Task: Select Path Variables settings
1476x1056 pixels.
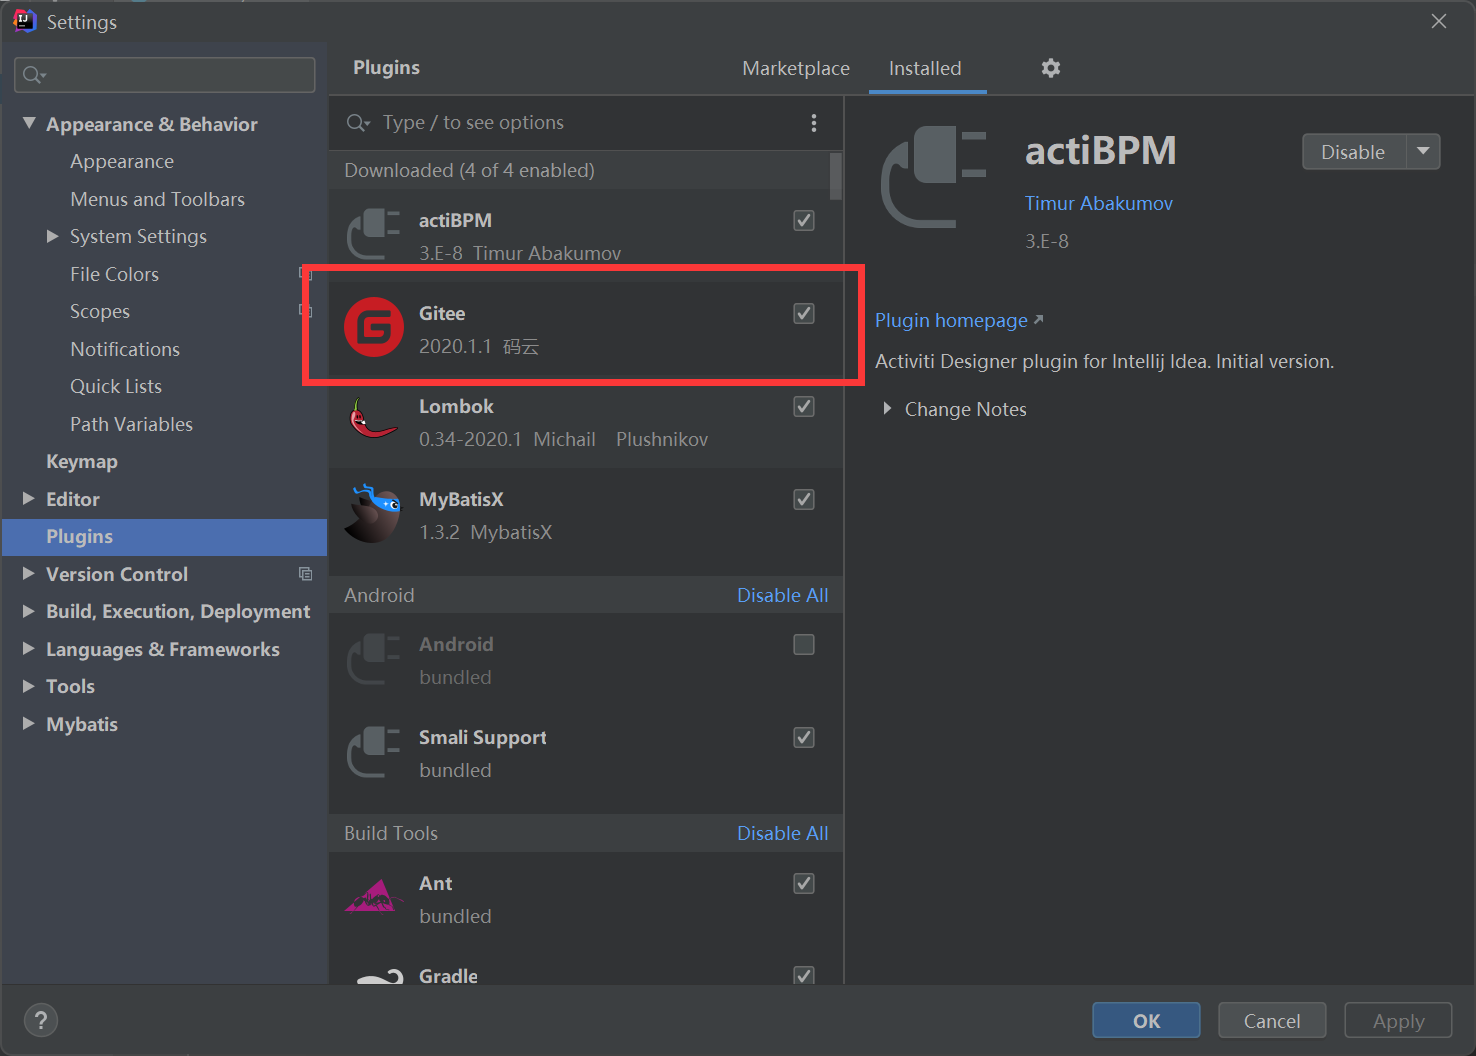Action: (x=131, y=424)
